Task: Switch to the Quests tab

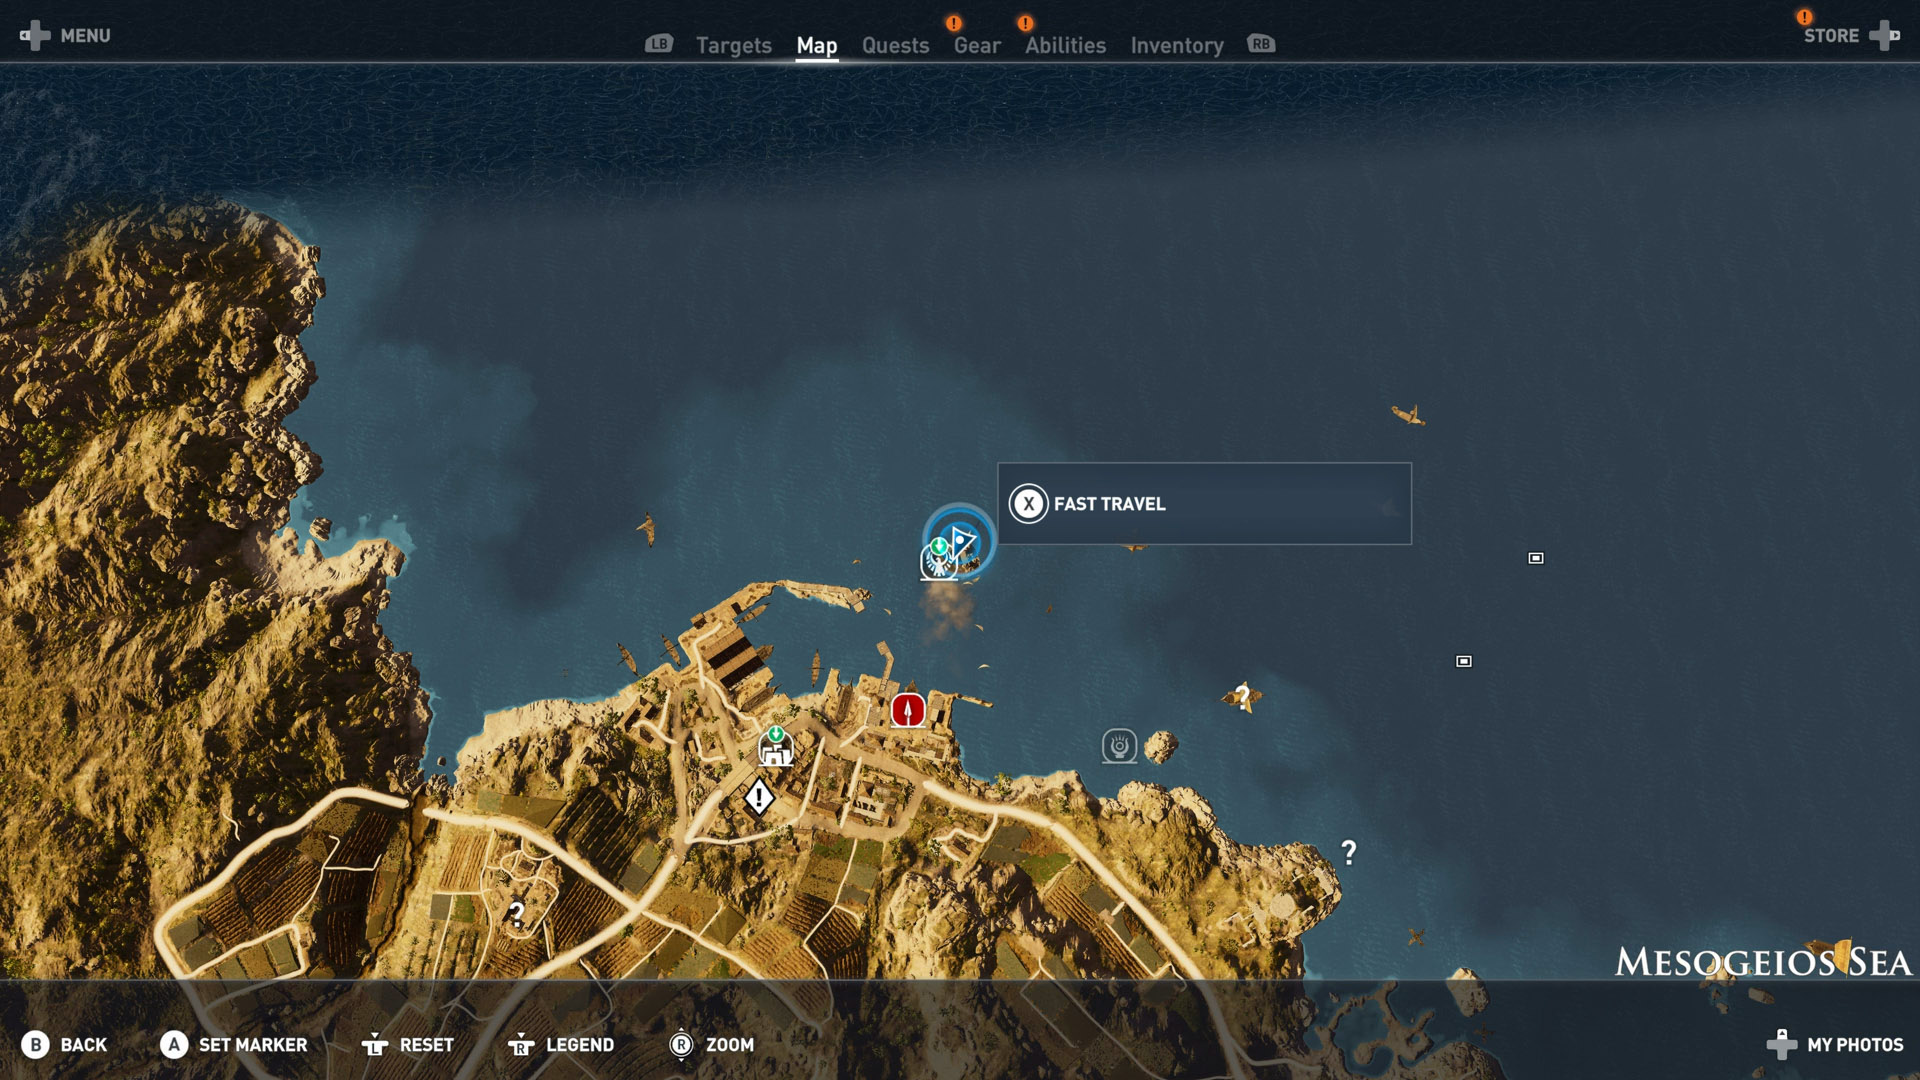Action: 895,45
